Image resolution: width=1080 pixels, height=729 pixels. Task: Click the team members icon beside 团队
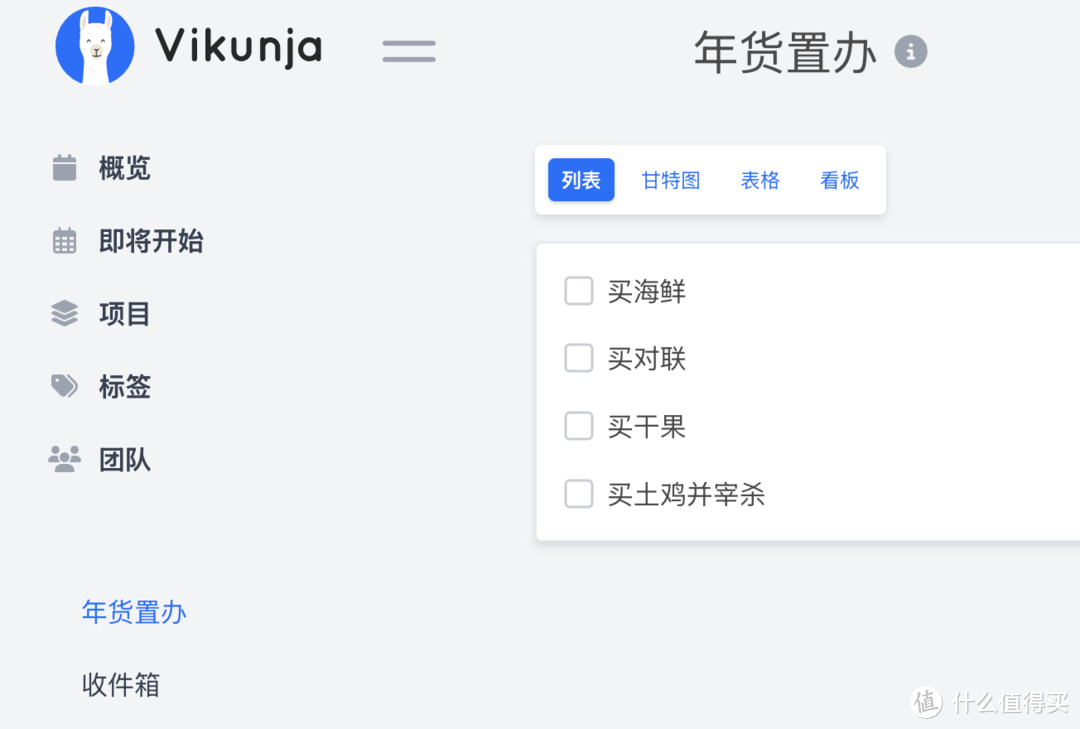coord(64,459)
